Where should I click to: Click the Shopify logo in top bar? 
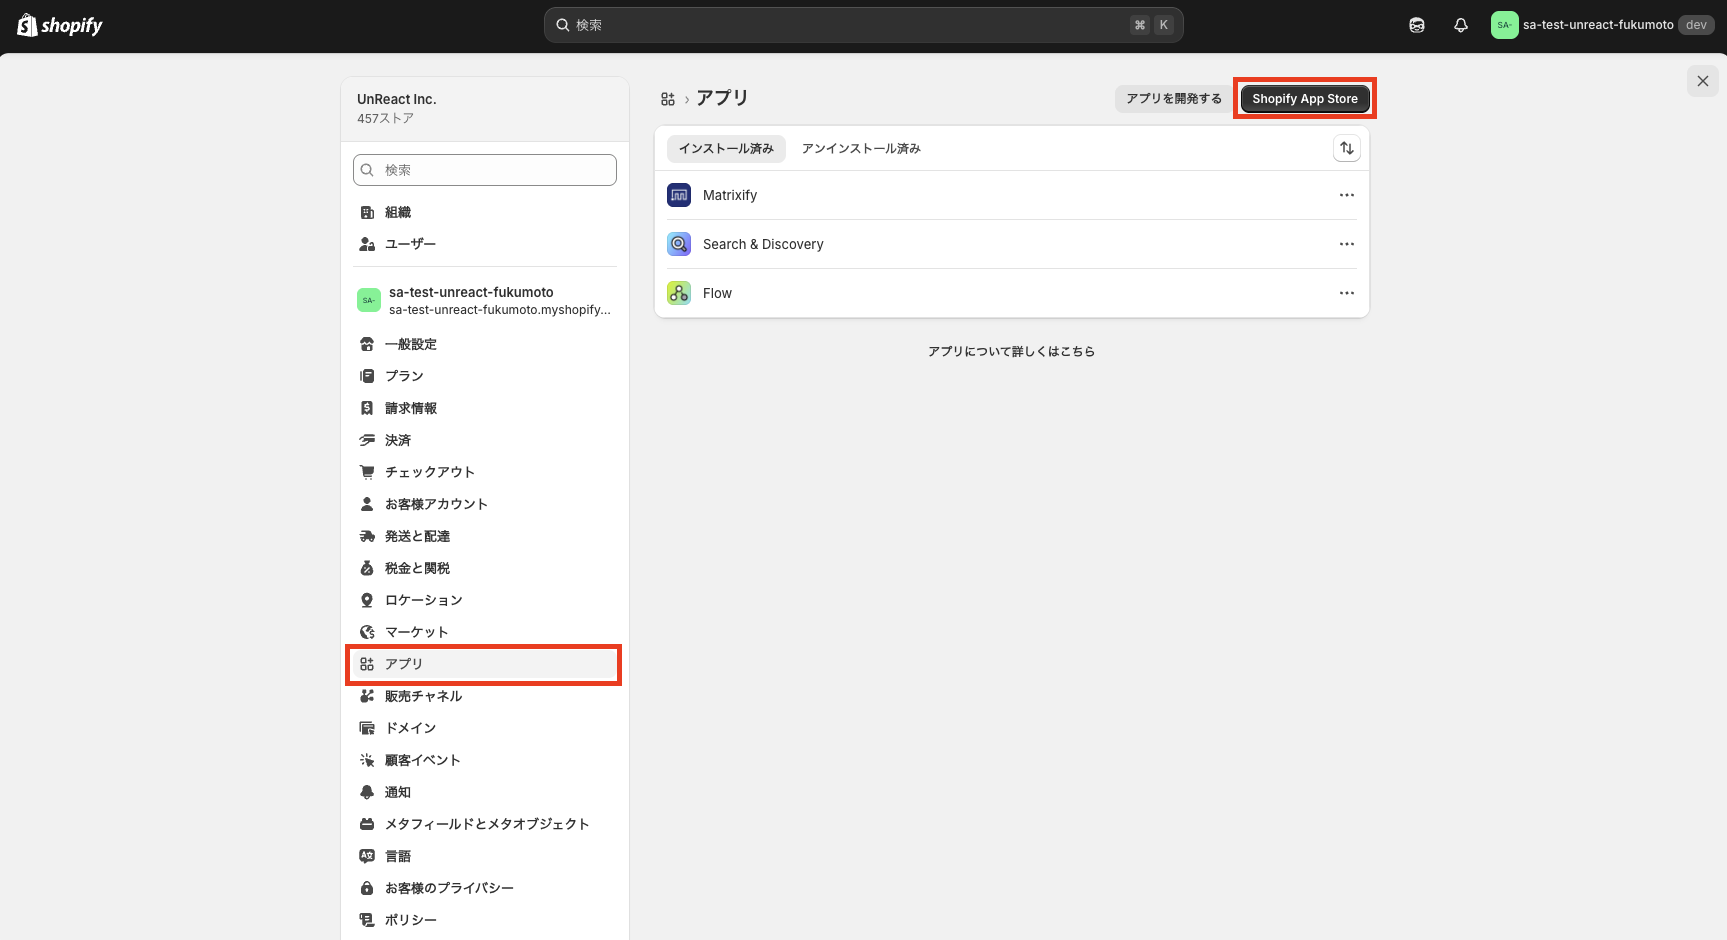point(60,25)
